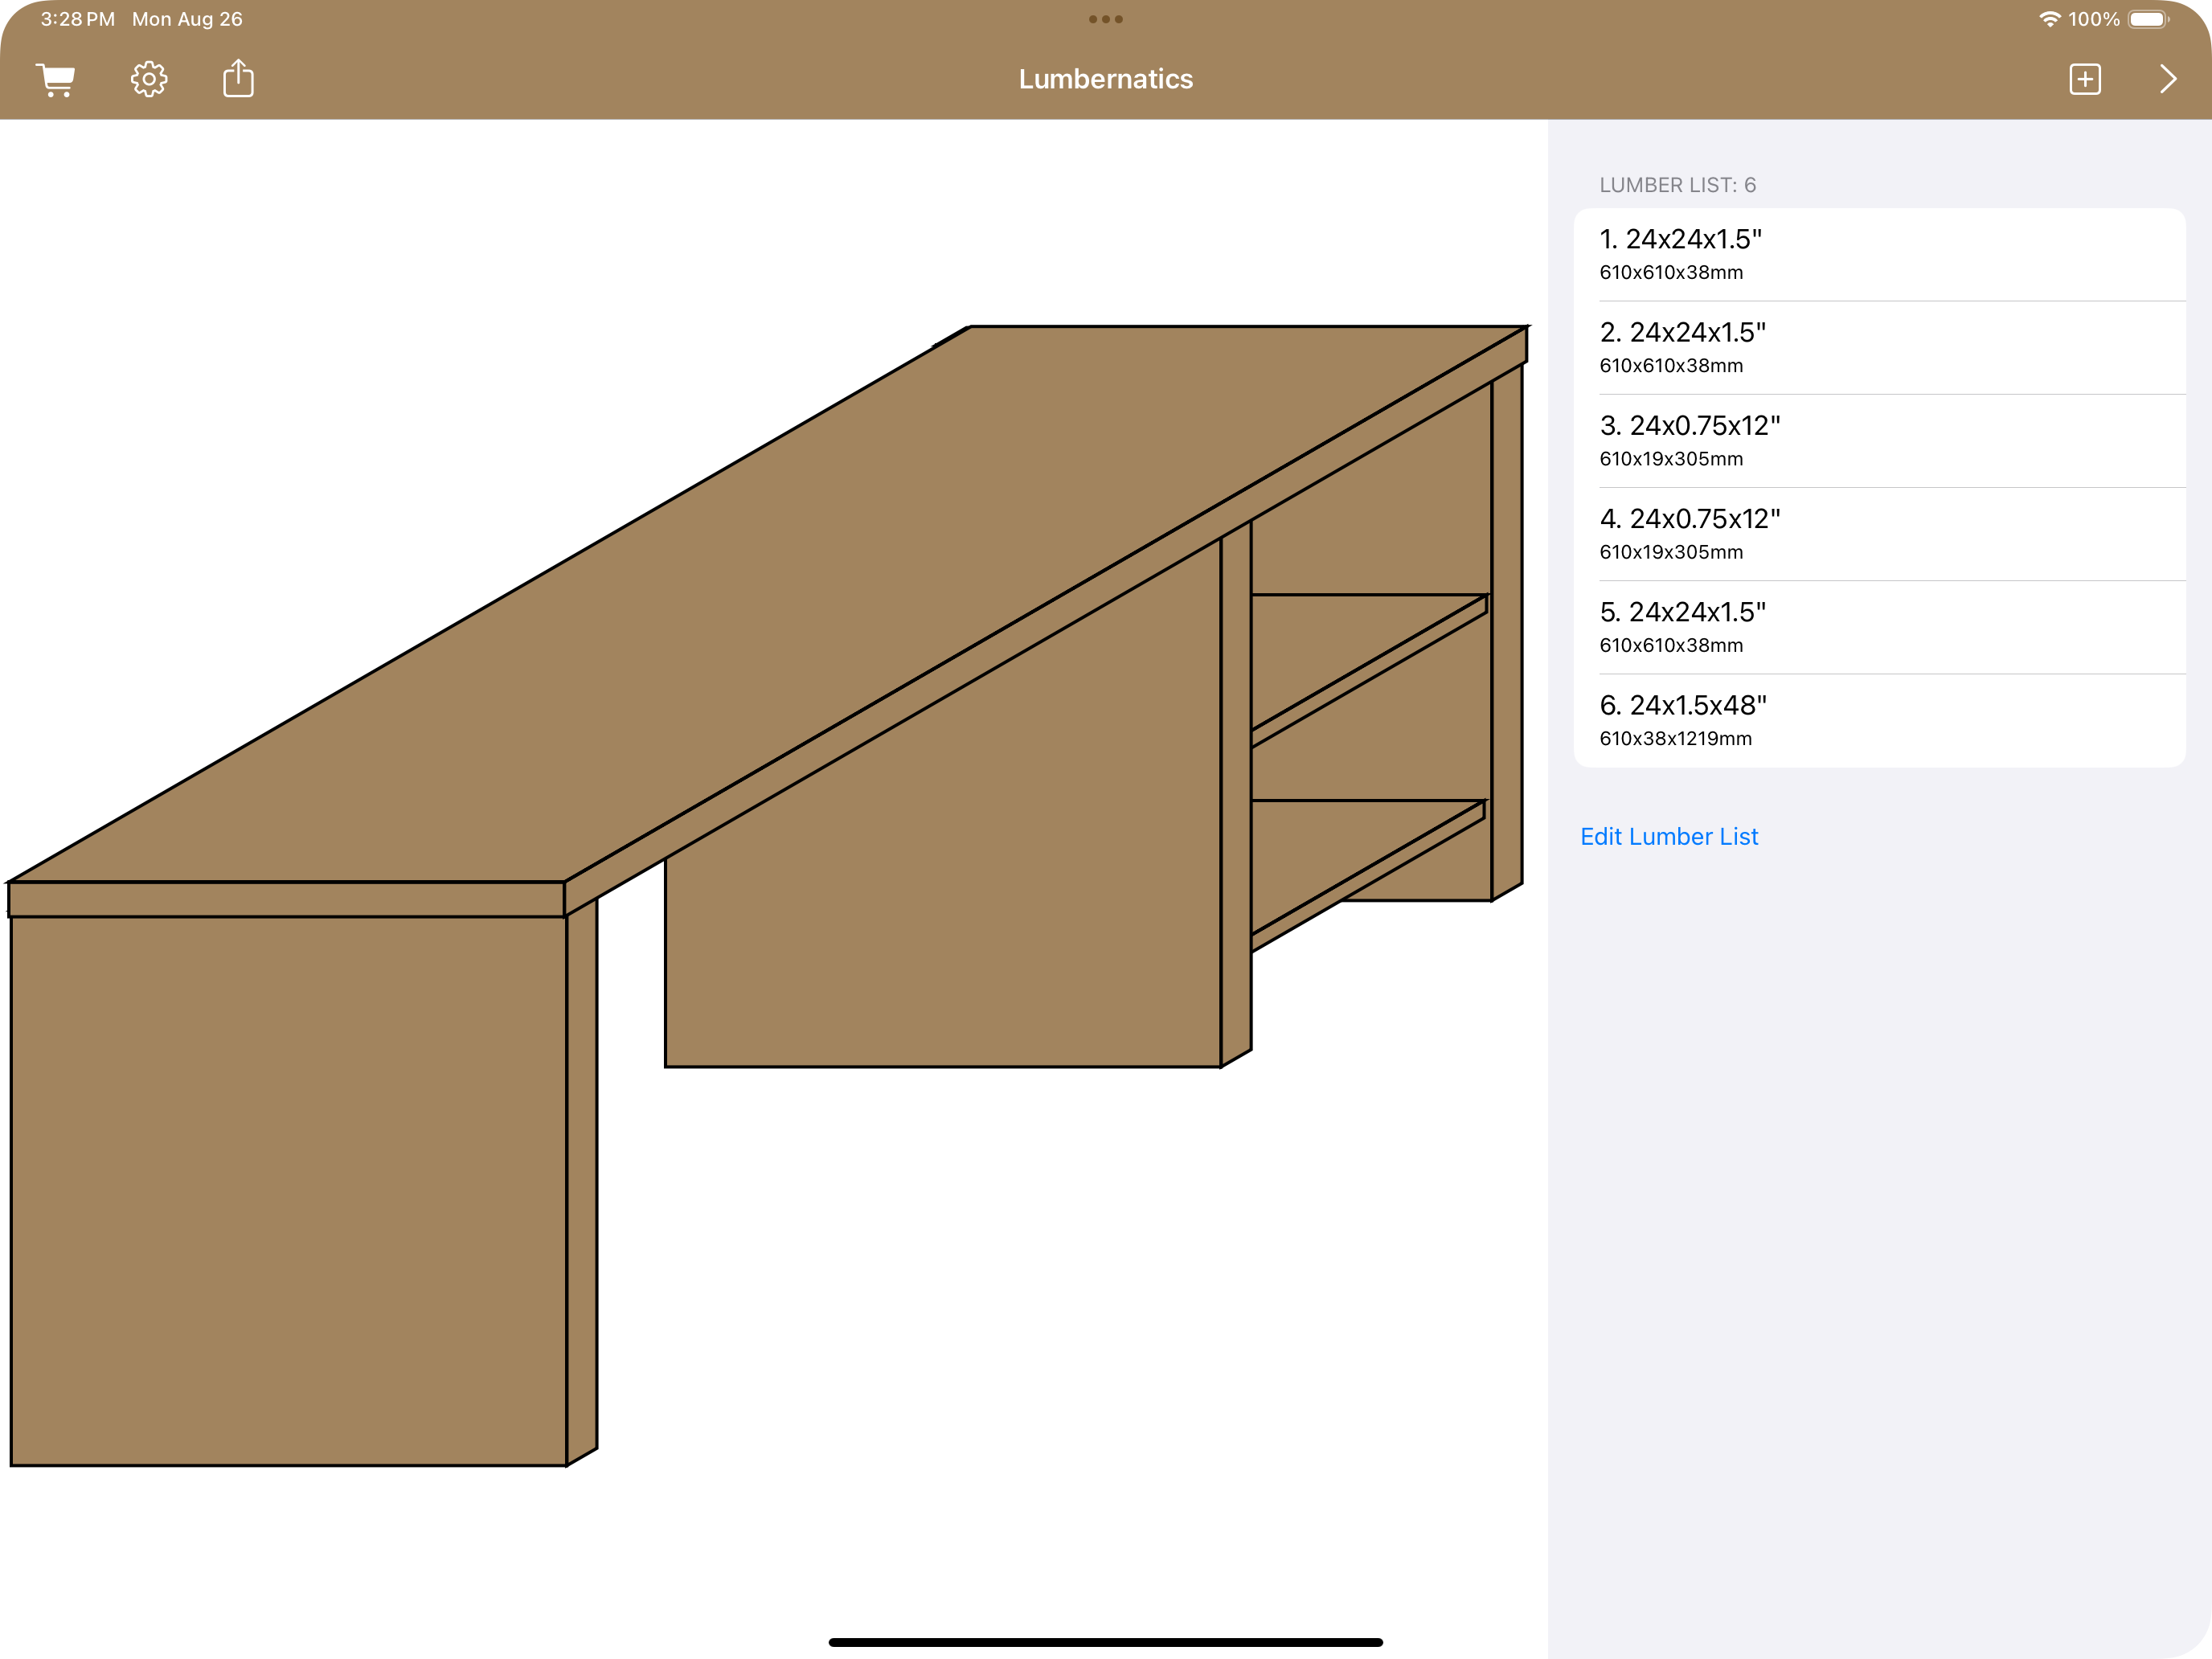Tap the Wi-Fi status icon
This screenshot has width=2212, height=1659.
2049,19
